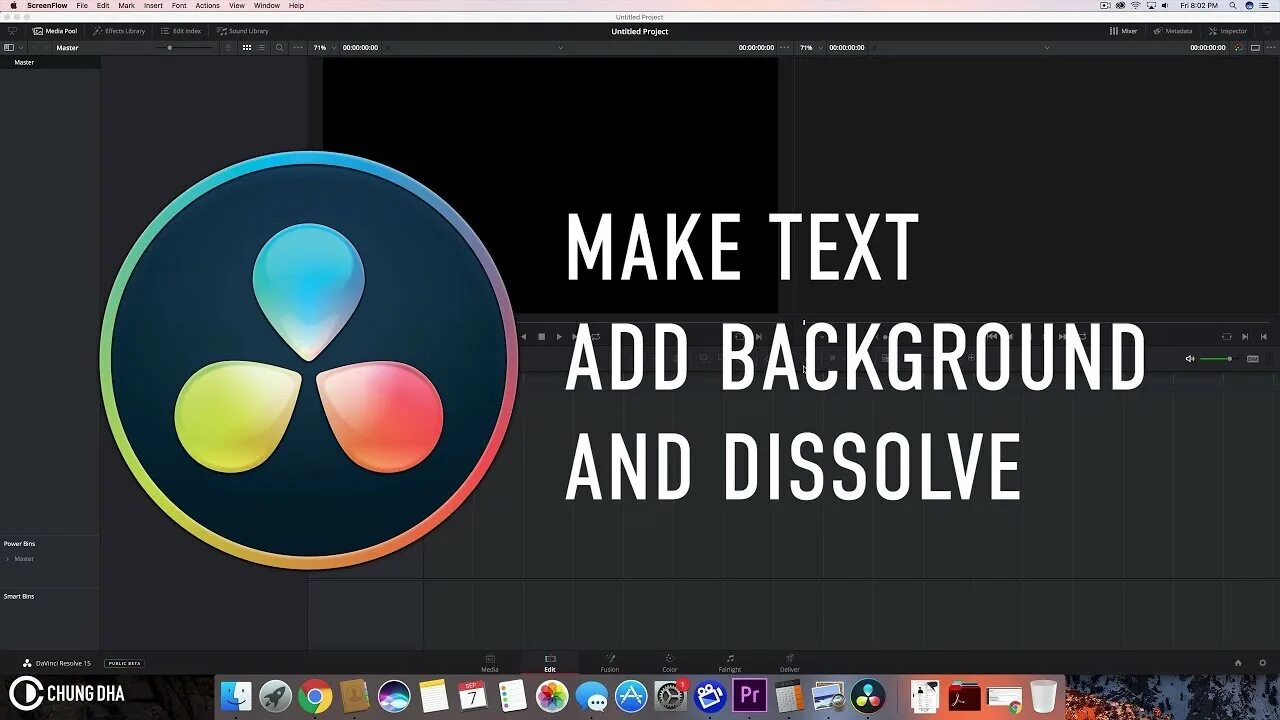Viewport: 1280px width, 720px height.
Task: Toggle the Effects Library panel
Action: [x=119, y=31]
